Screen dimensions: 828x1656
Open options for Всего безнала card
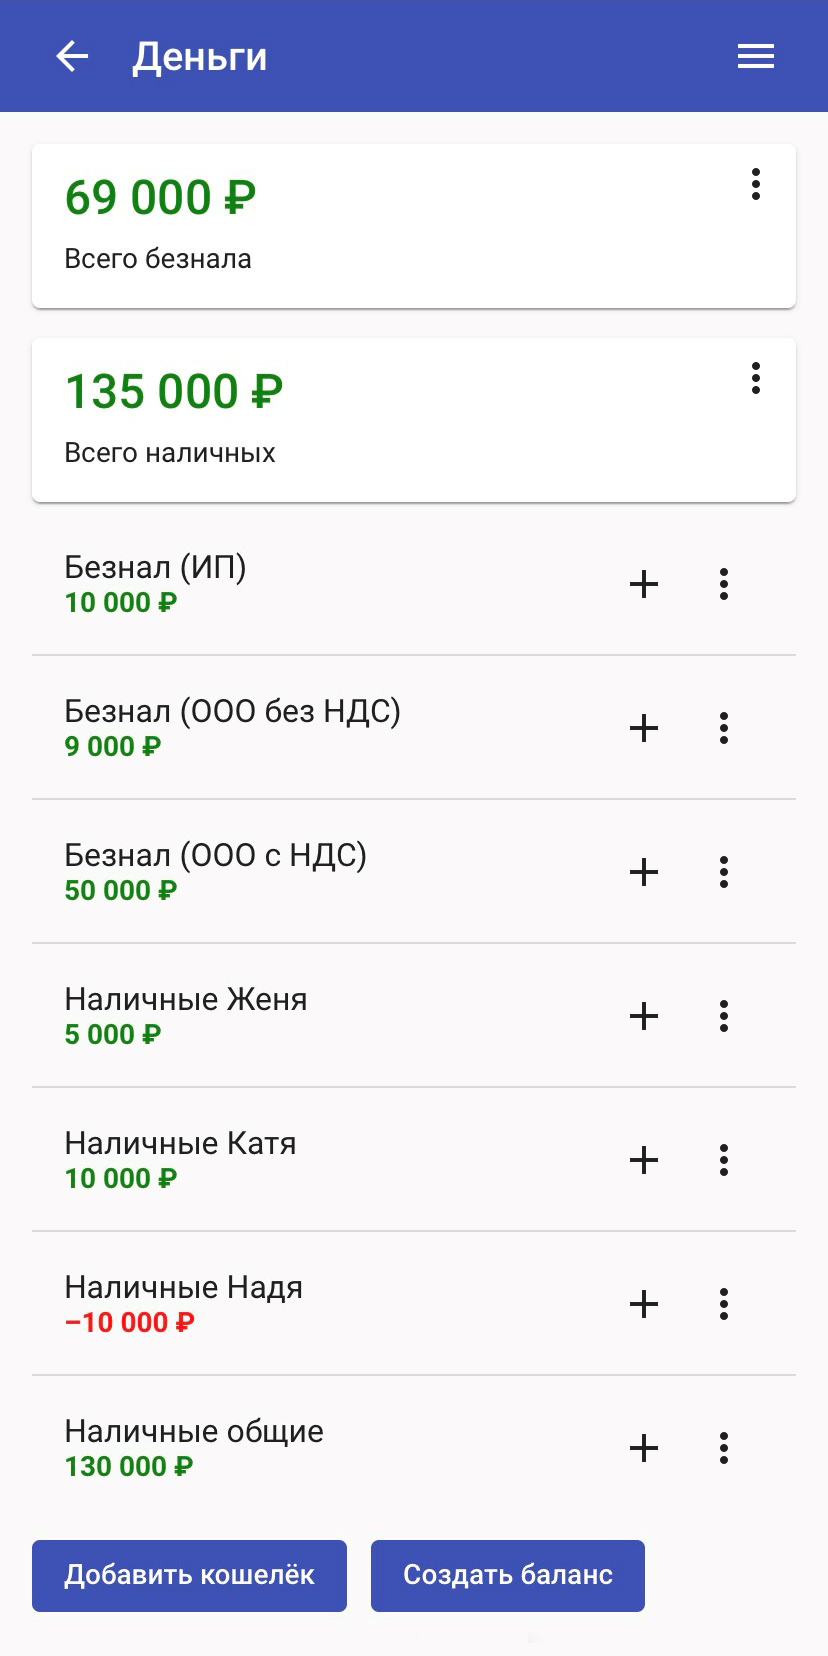pyautogui.click(x=756, y=184)
